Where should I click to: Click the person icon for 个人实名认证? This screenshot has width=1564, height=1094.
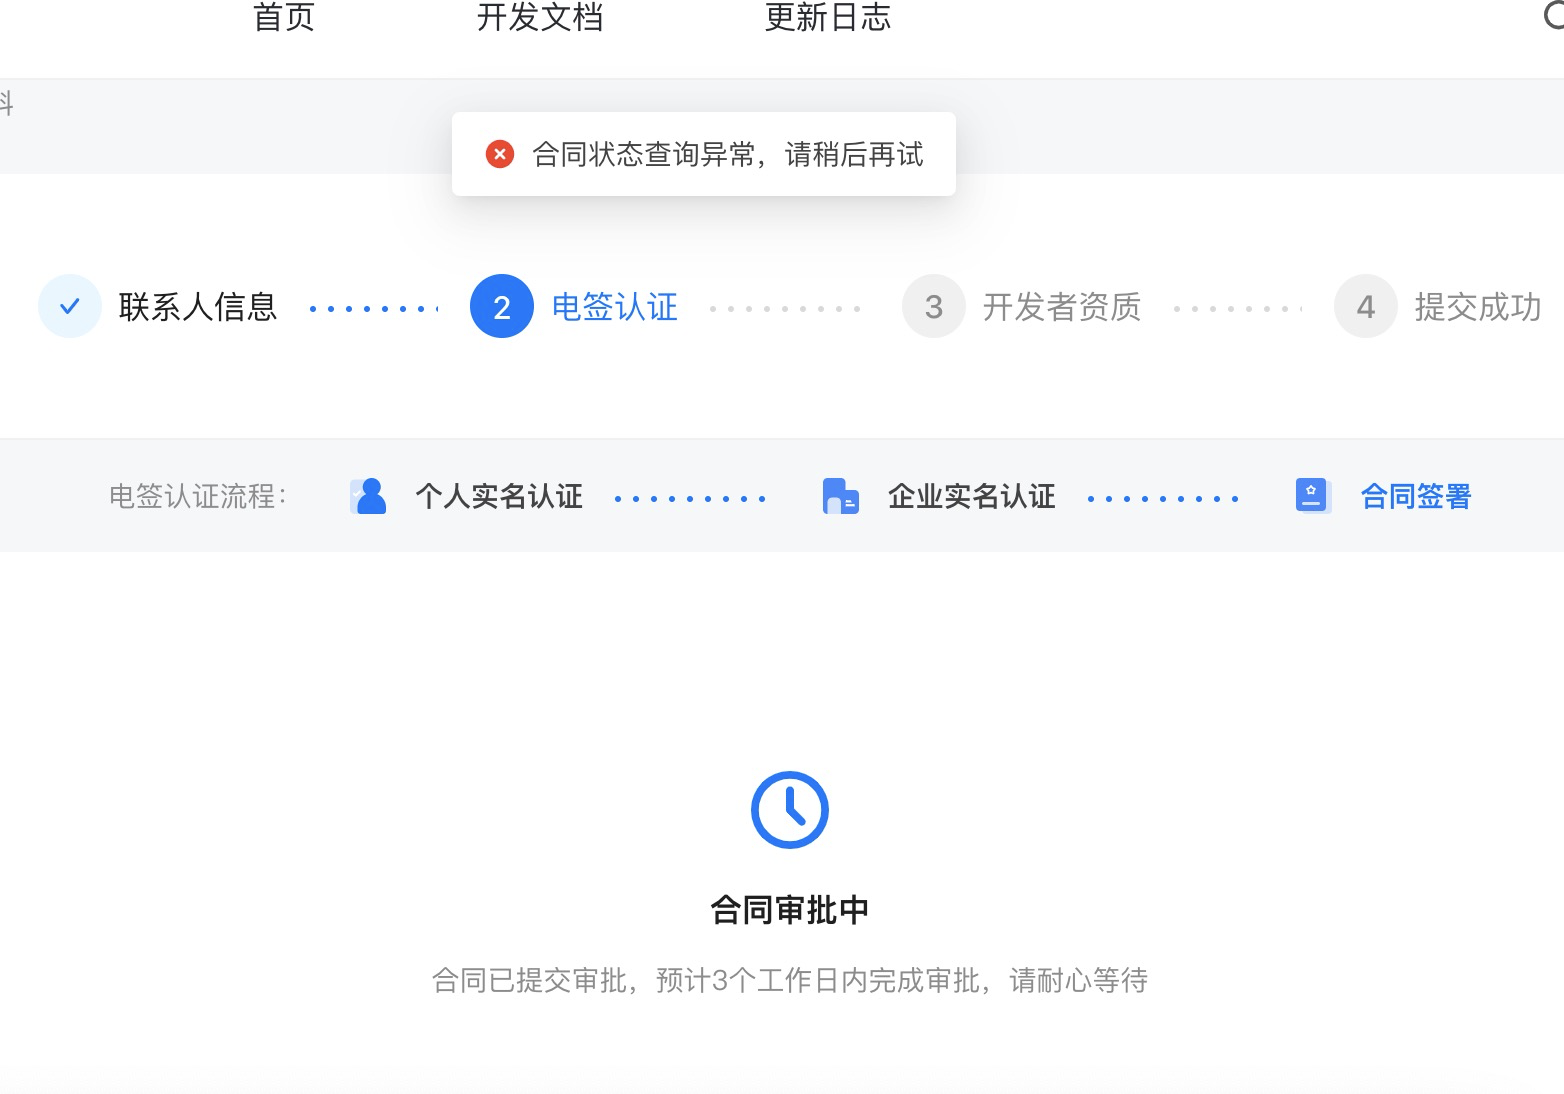coord(368,496)
